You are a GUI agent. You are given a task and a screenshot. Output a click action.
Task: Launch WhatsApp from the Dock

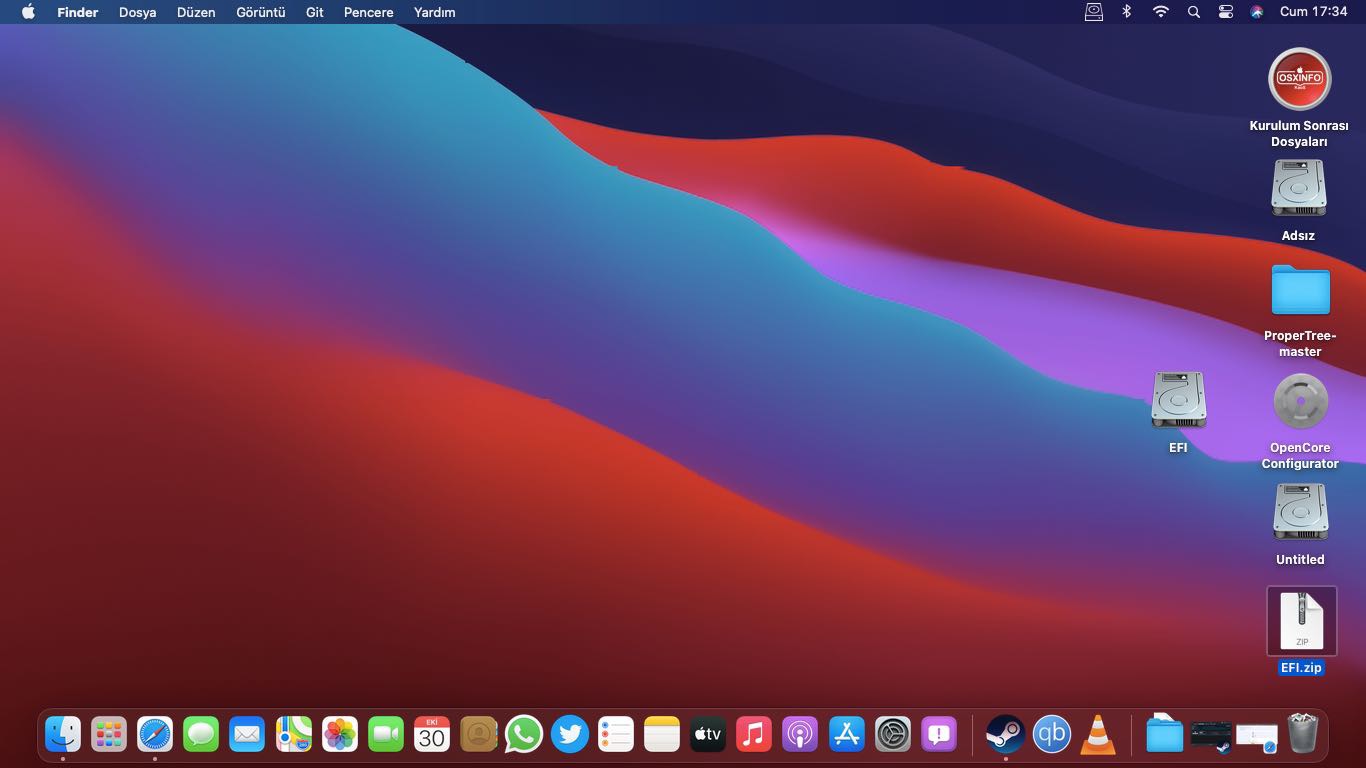click(524, 734)
